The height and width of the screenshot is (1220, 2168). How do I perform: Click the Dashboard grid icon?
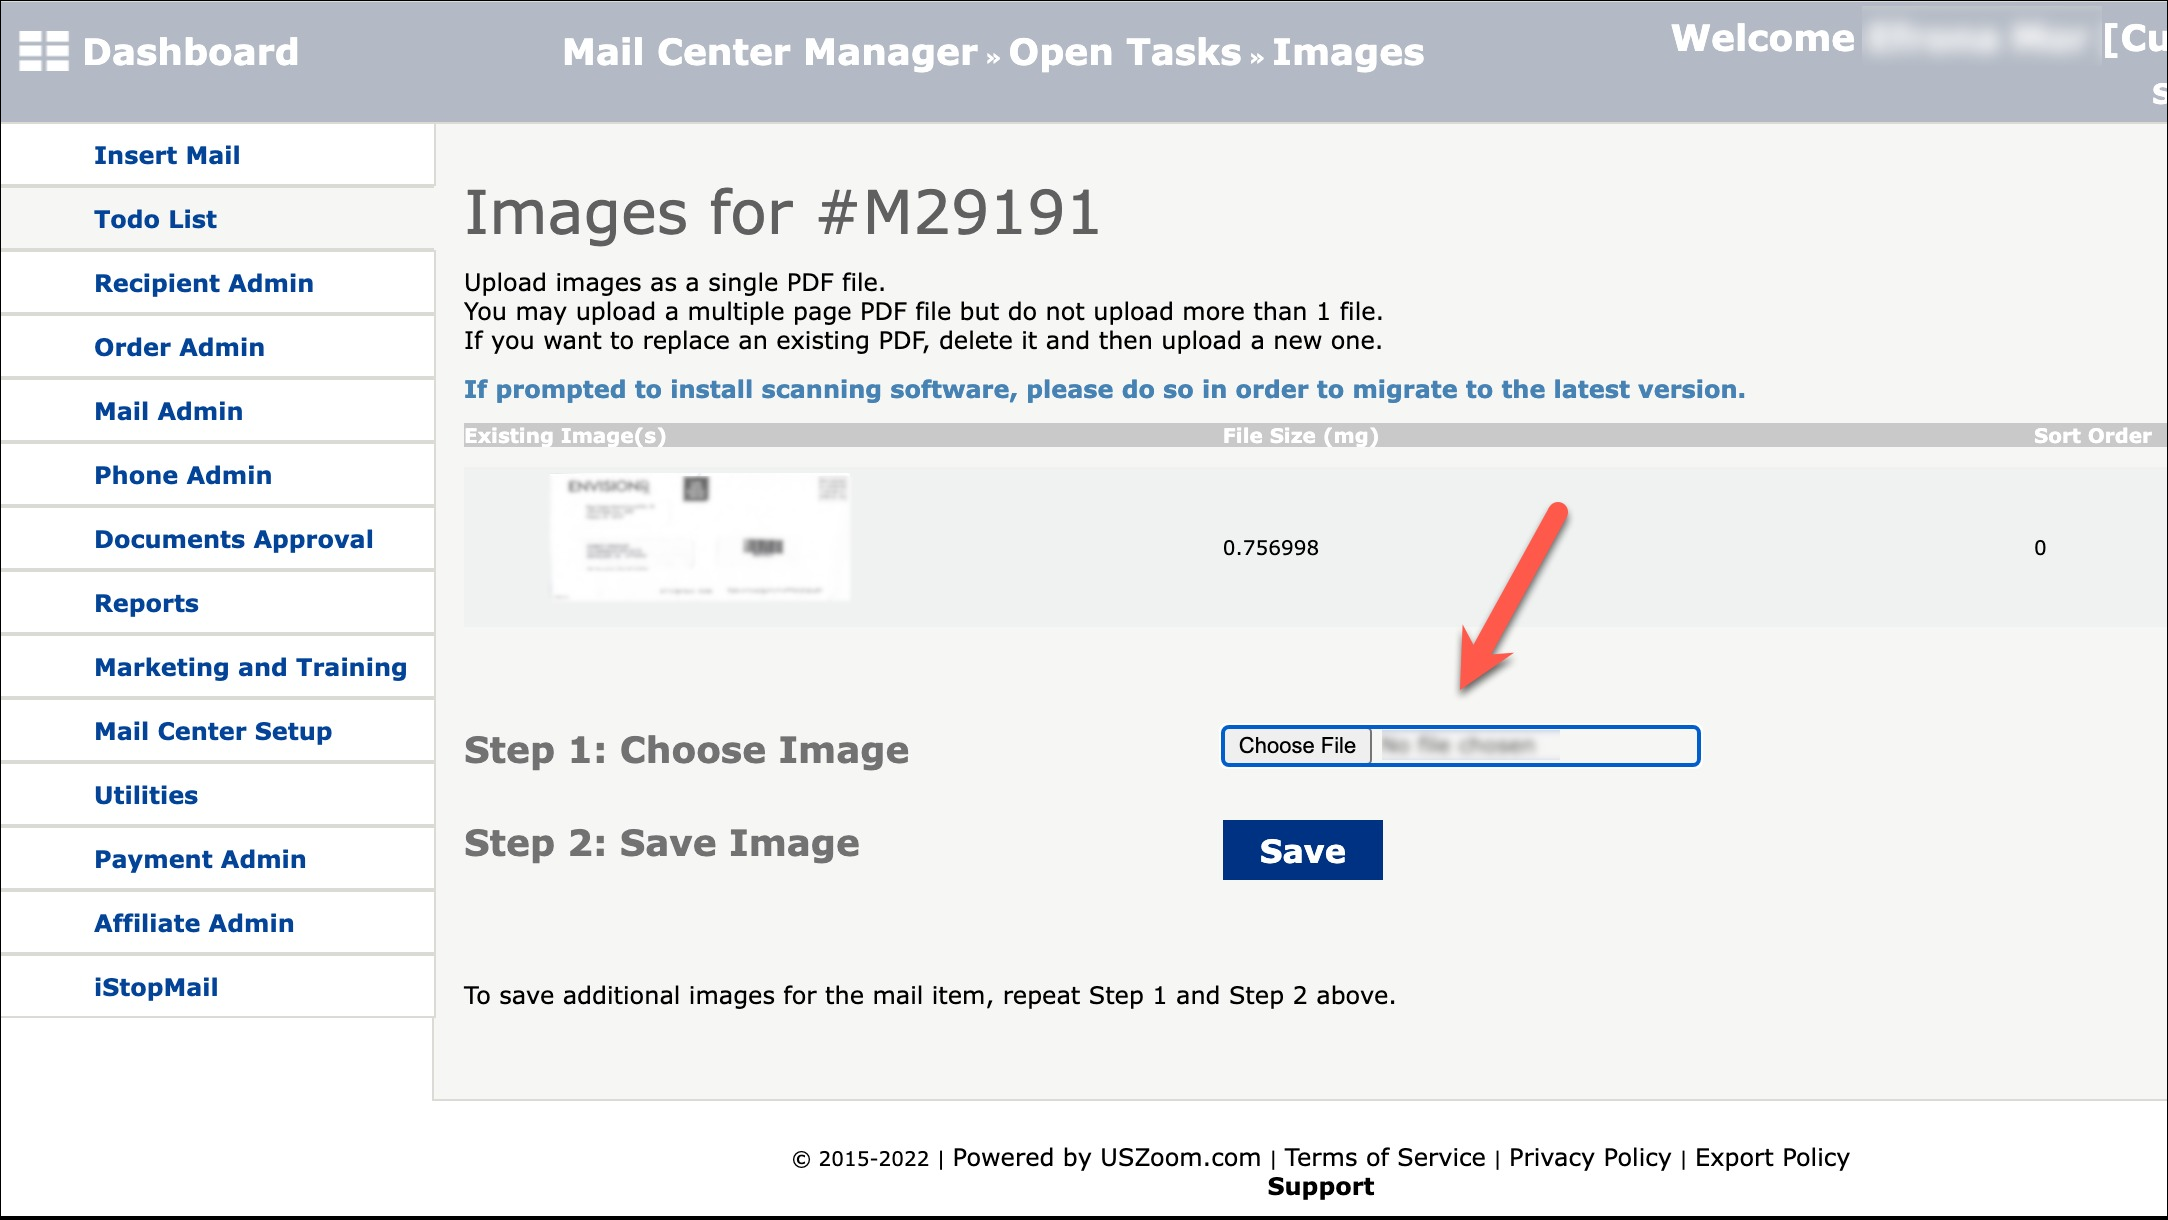click(44, 51)
